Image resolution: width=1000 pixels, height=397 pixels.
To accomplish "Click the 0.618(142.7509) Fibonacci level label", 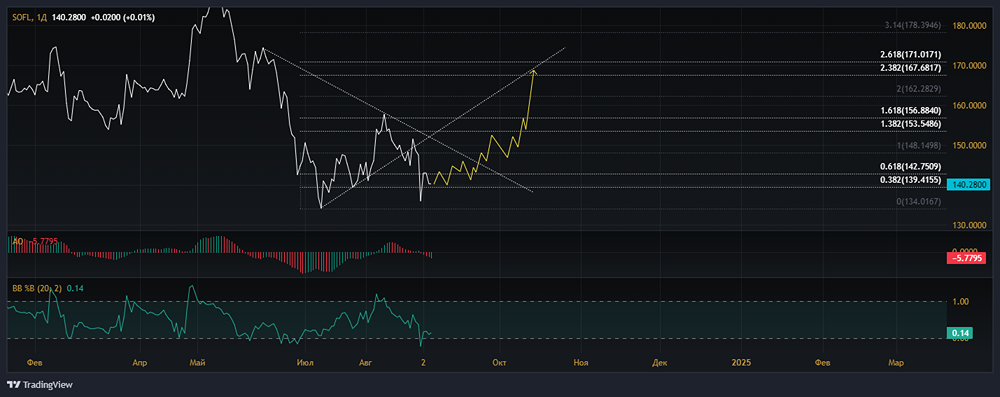I will [910, 167].
